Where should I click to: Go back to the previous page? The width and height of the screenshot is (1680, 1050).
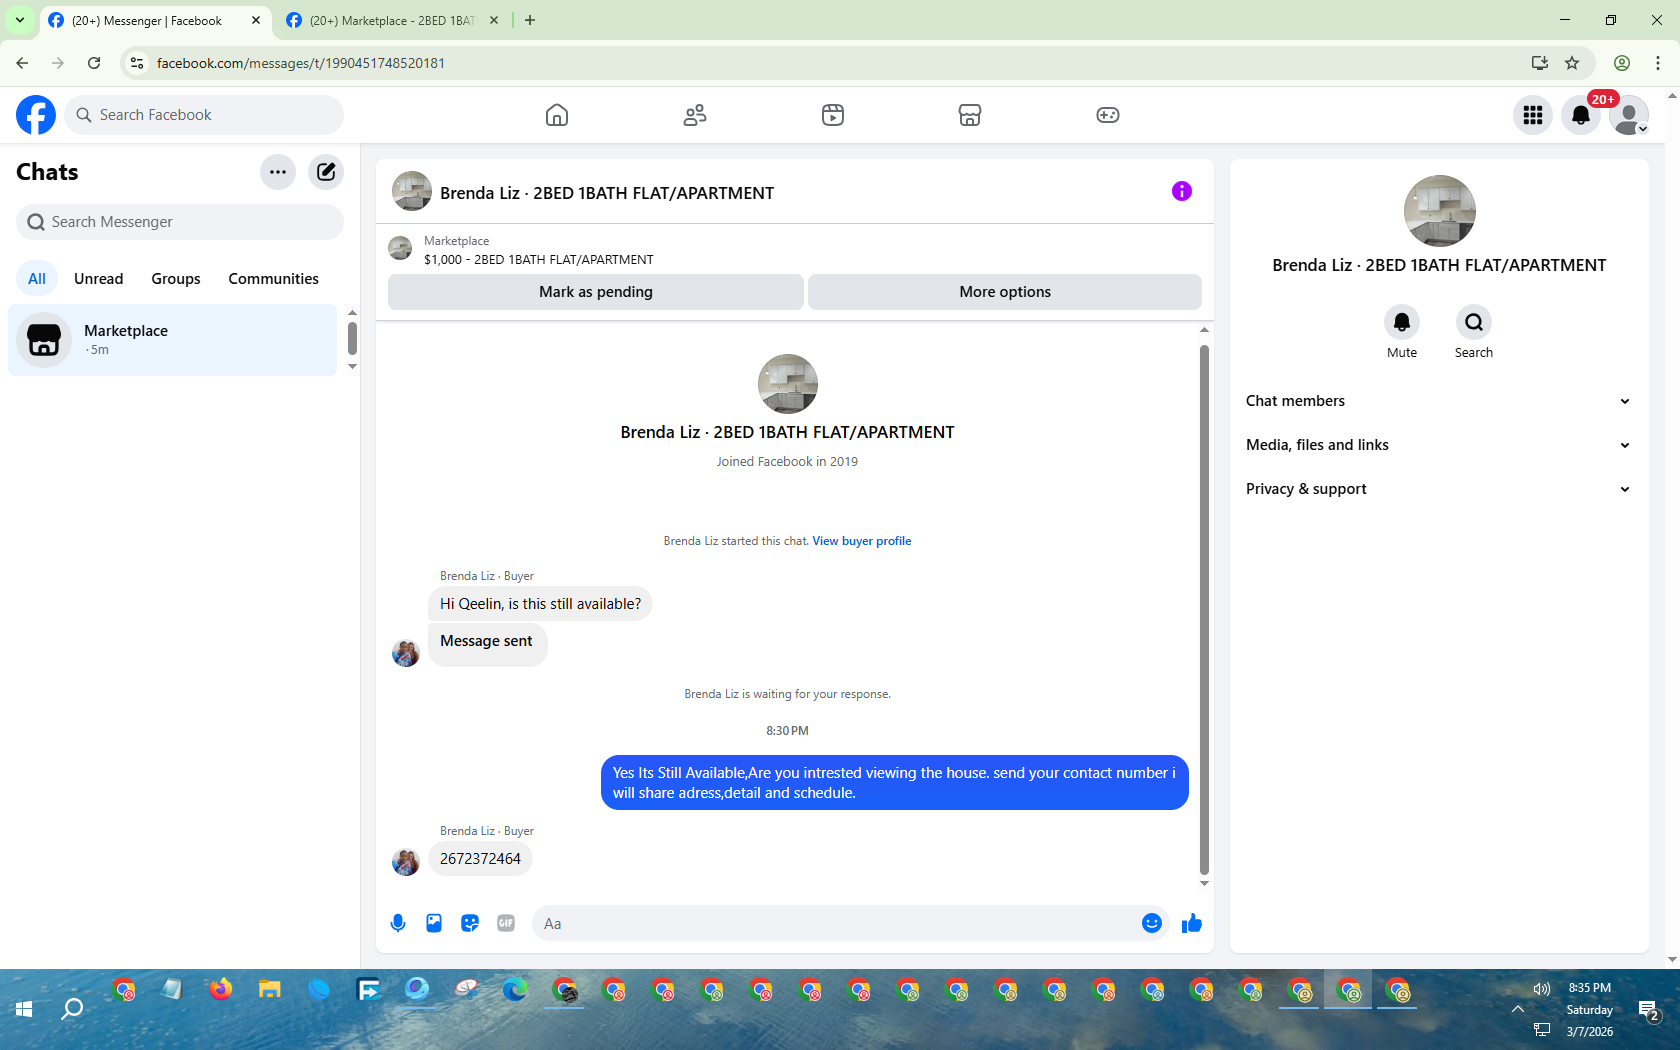point(22,63)
